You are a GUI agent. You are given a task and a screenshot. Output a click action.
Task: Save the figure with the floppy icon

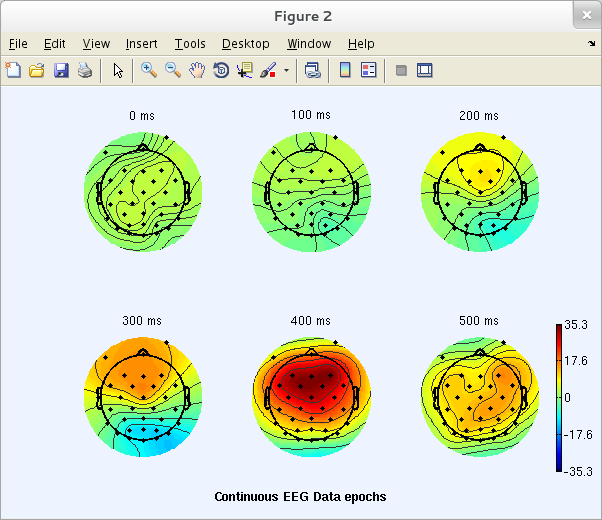tap(60, 70)
